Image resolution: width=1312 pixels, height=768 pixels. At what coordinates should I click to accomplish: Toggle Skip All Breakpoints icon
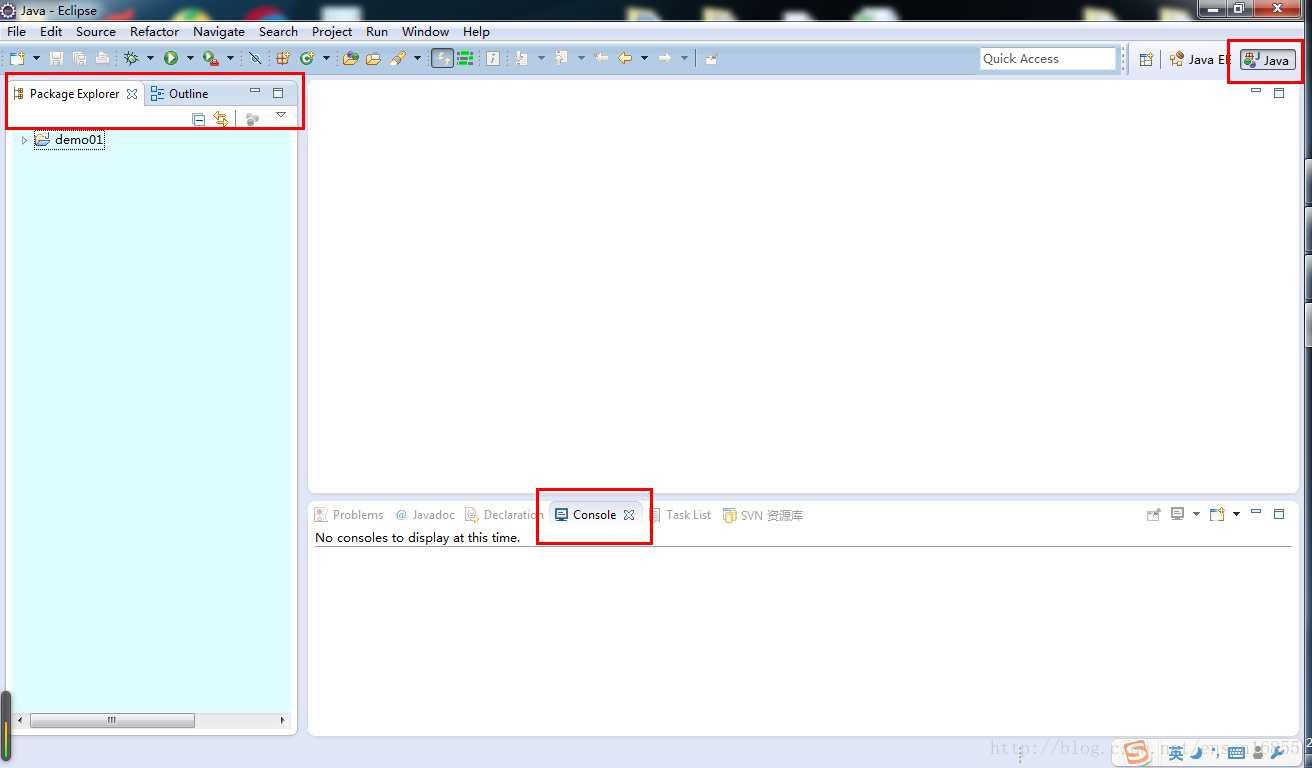click(254, 59)
